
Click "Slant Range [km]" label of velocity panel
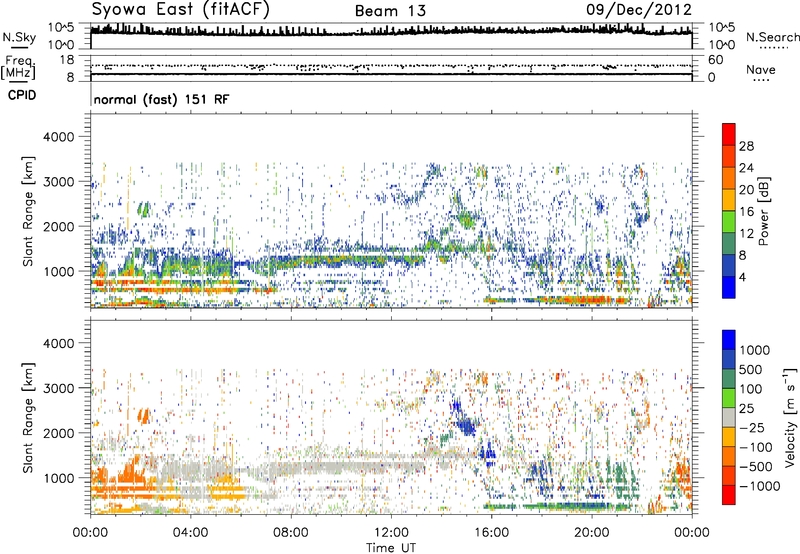(28, 417)
